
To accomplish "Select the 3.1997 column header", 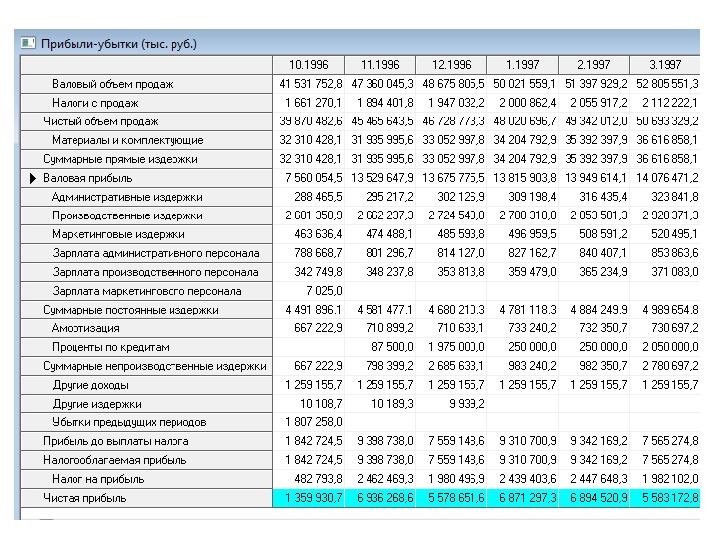I will point(665,65).
